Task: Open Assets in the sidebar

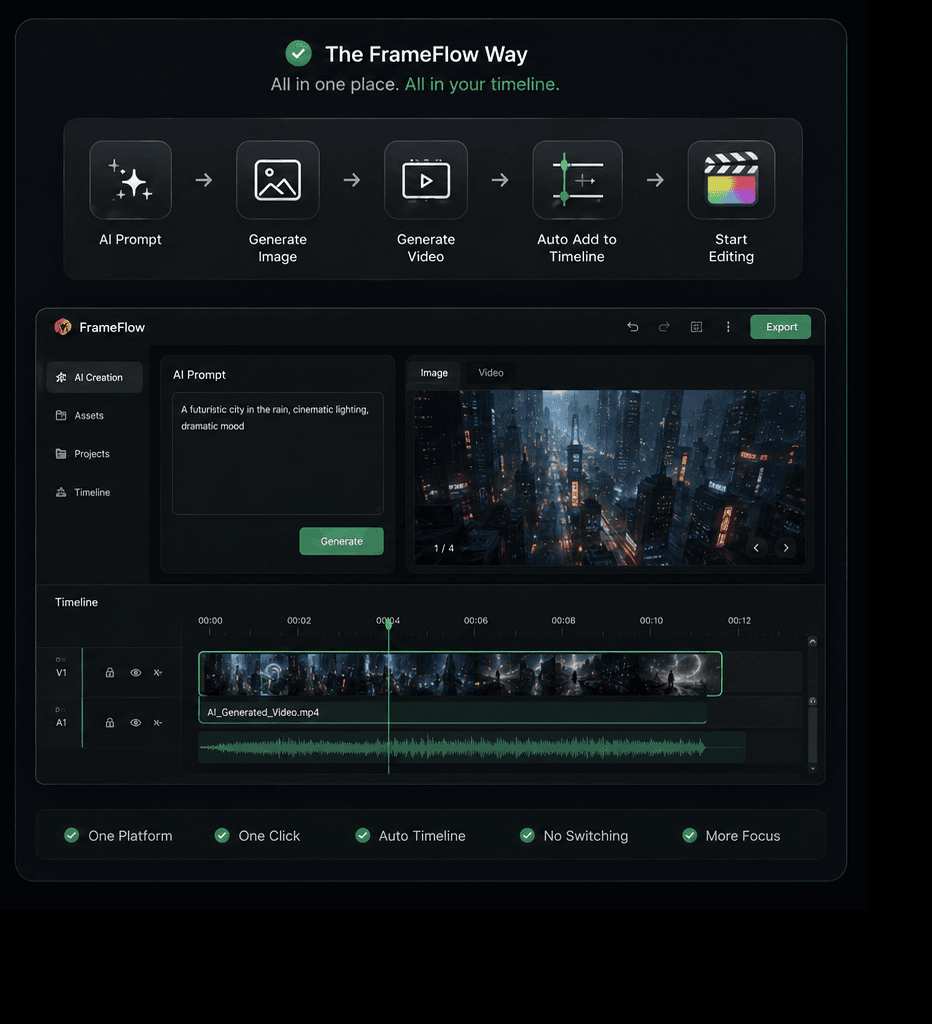Action: click(80, 415)
